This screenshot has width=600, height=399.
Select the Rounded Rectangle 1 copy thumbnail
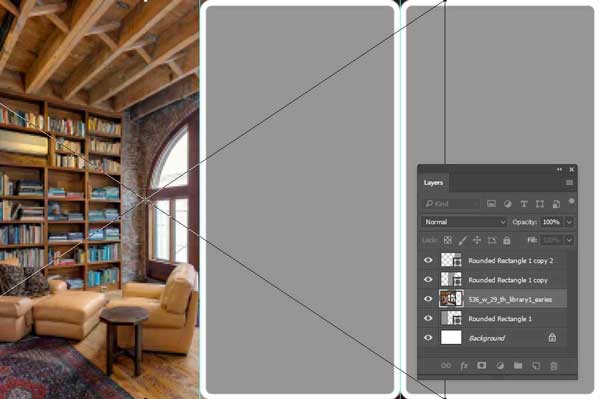451,280
